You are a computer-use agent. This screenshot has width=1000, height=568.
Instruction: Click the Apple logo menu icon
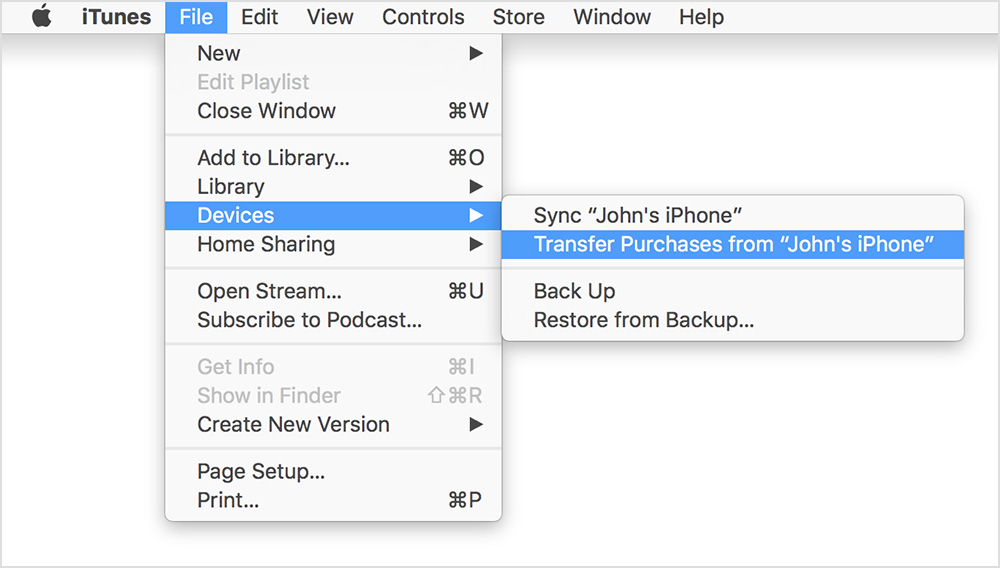click(42, 17)
